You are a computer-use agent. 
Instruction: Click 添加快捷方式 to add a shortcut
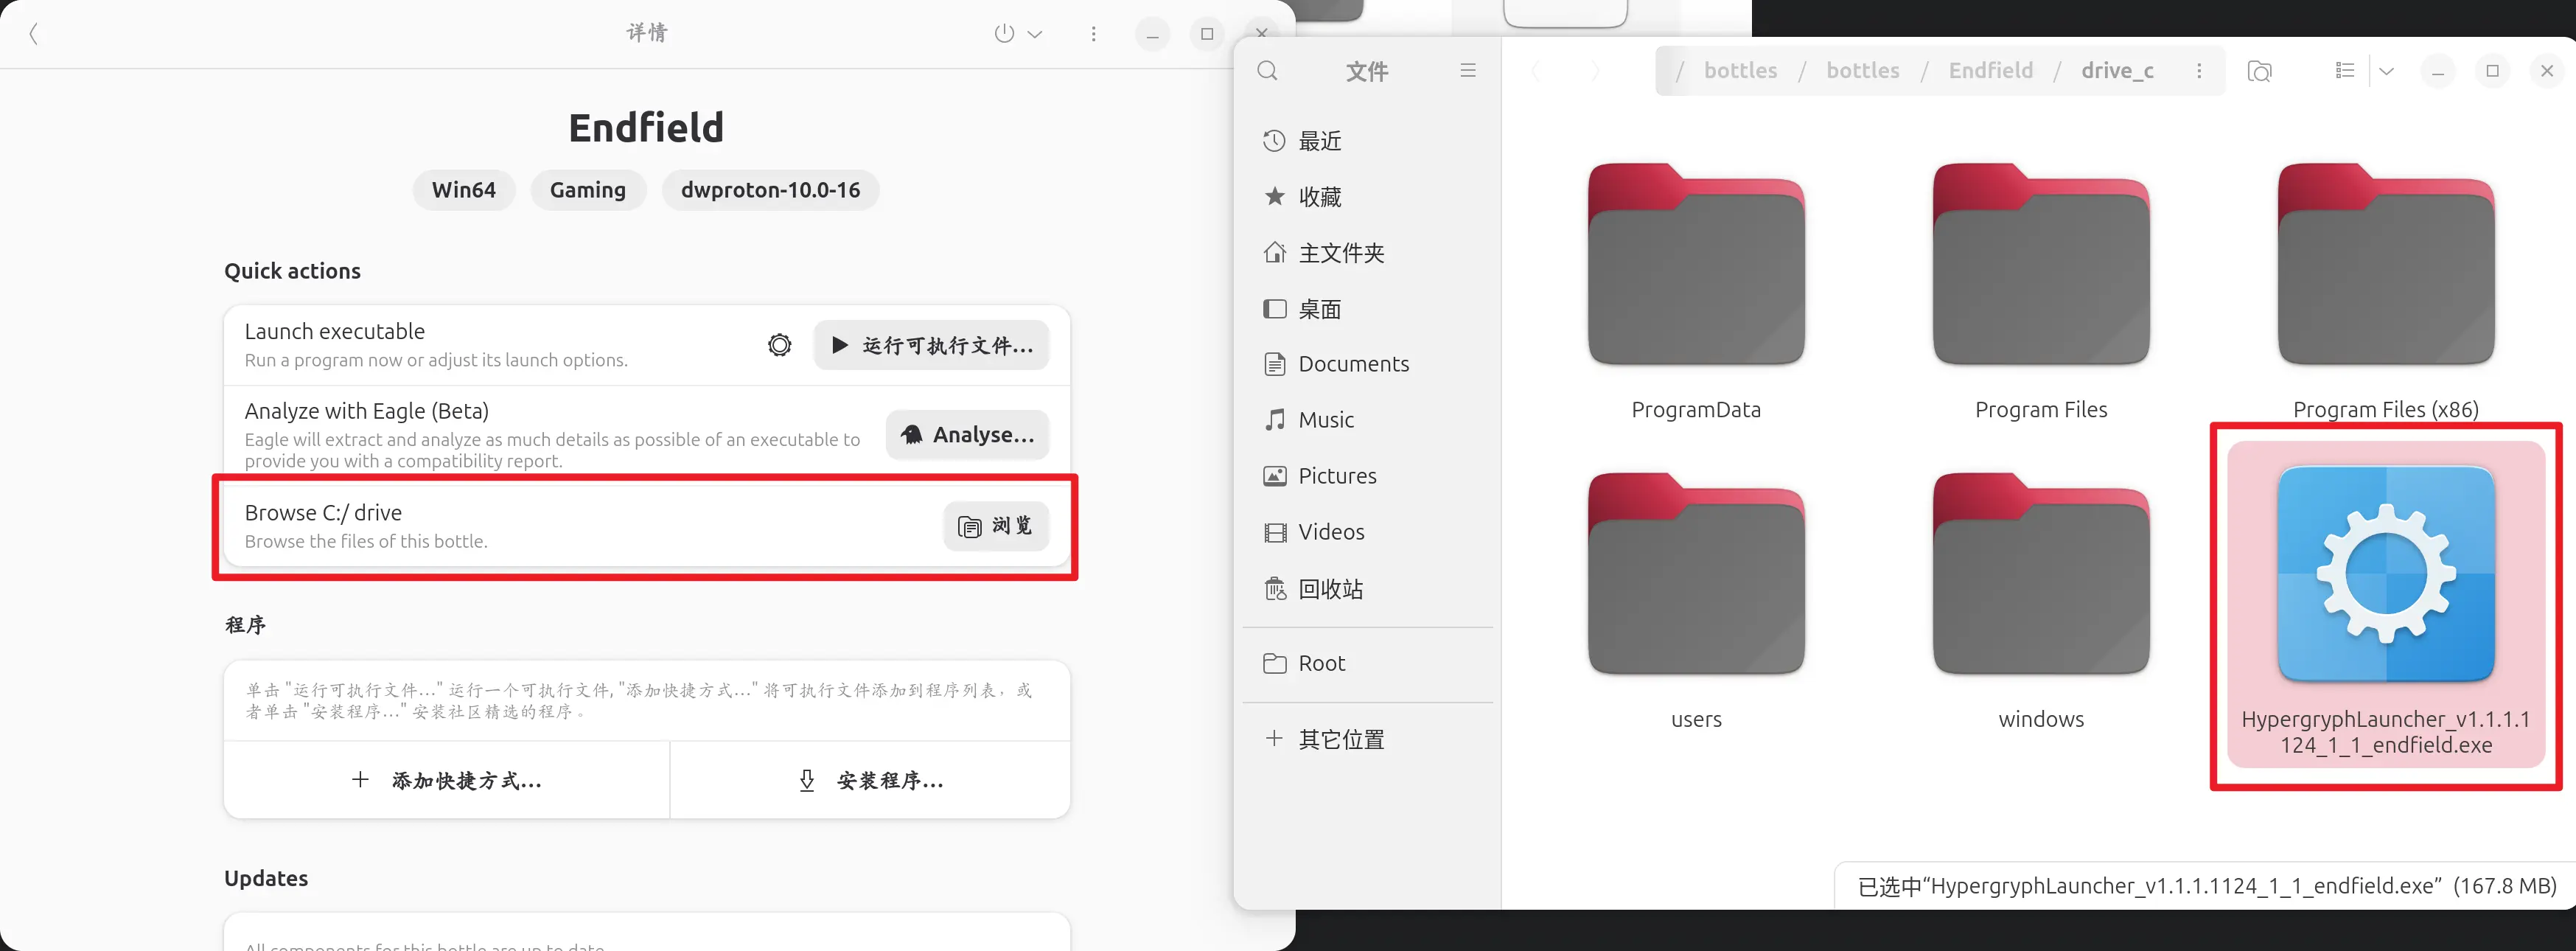447,780
